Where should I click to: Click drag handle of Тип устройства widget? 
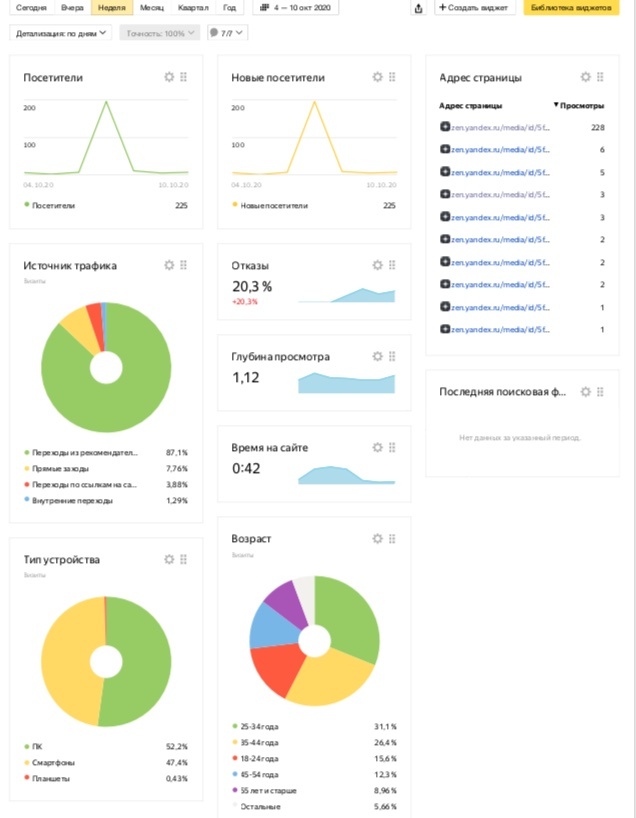pos(184,559)
